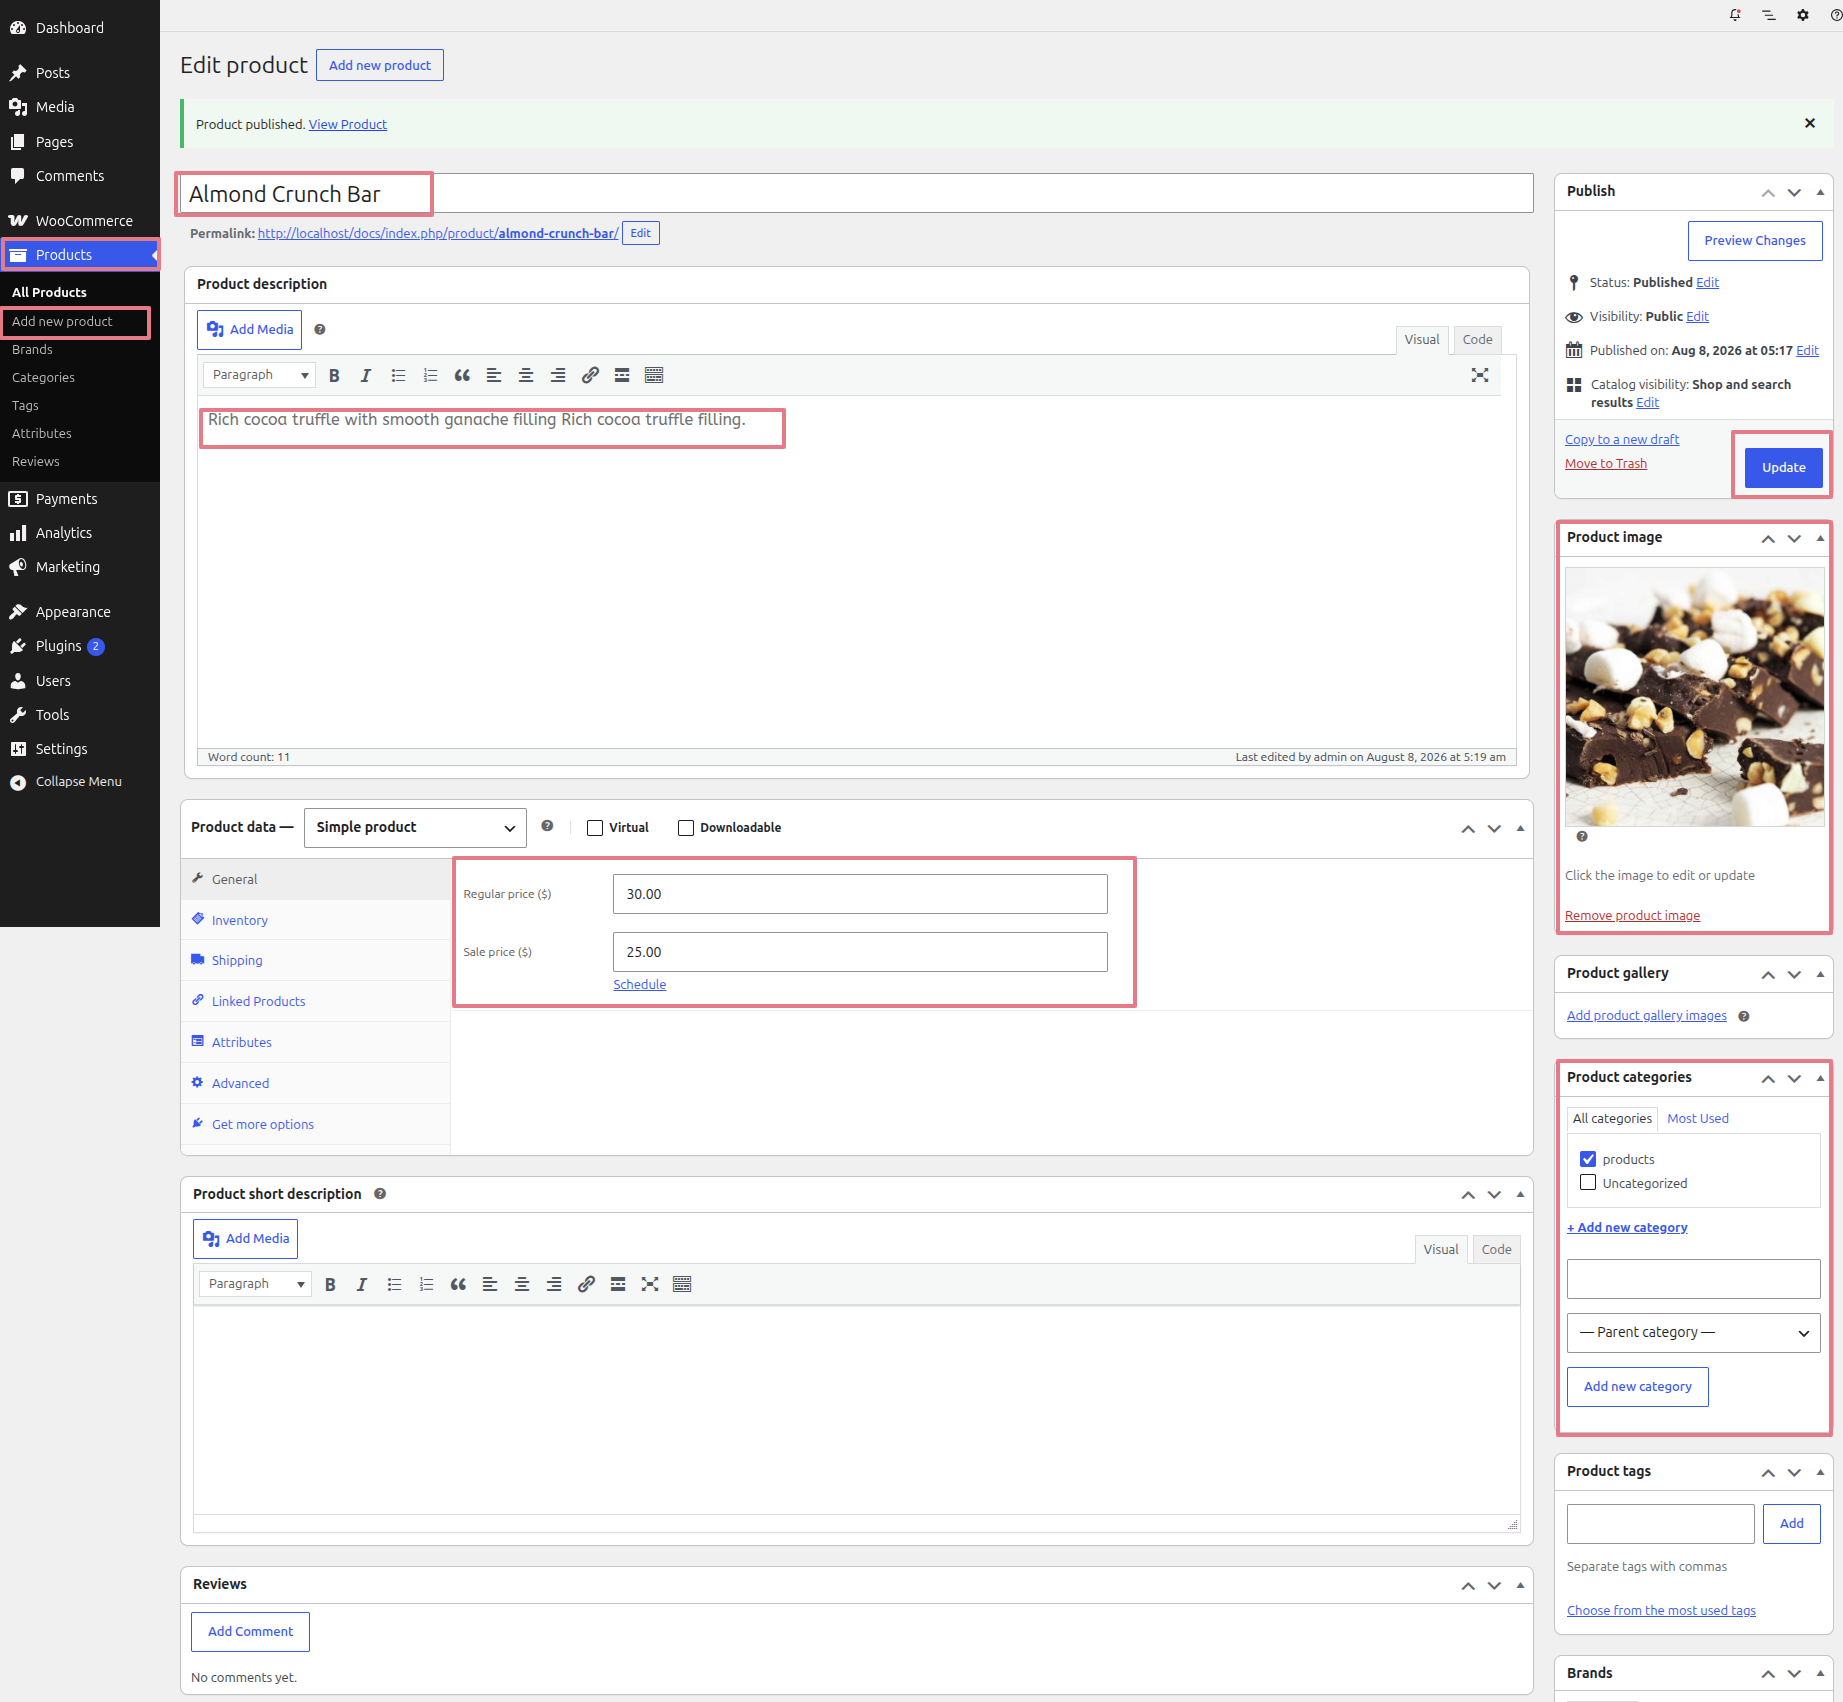This screenshot has width=1843, height=1702.
Task: Center align text in short description toolbar
Action: point(522,1284)
